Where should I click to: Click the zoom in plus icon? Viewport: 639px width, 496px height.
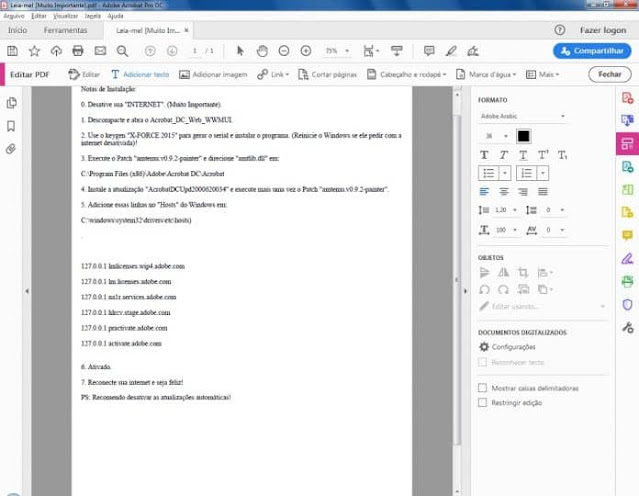(x=306, y=51)
